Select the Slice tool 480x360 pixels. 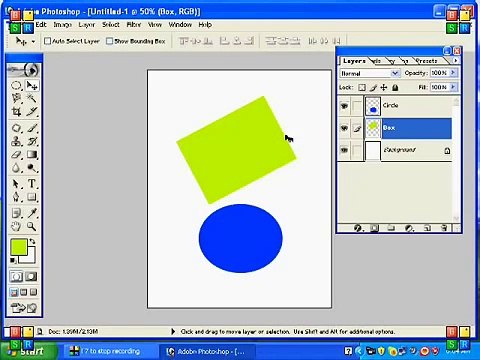32,111
